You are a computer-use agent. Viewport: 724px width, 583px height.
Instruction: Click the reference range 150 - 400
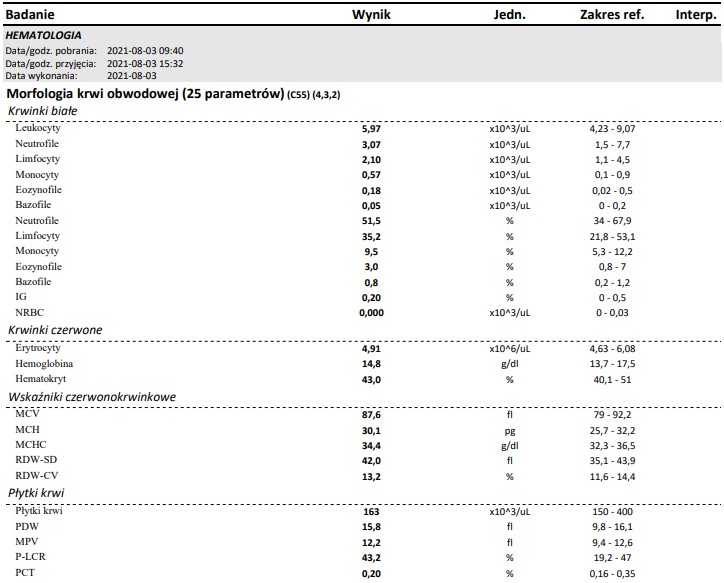point(612,512)
